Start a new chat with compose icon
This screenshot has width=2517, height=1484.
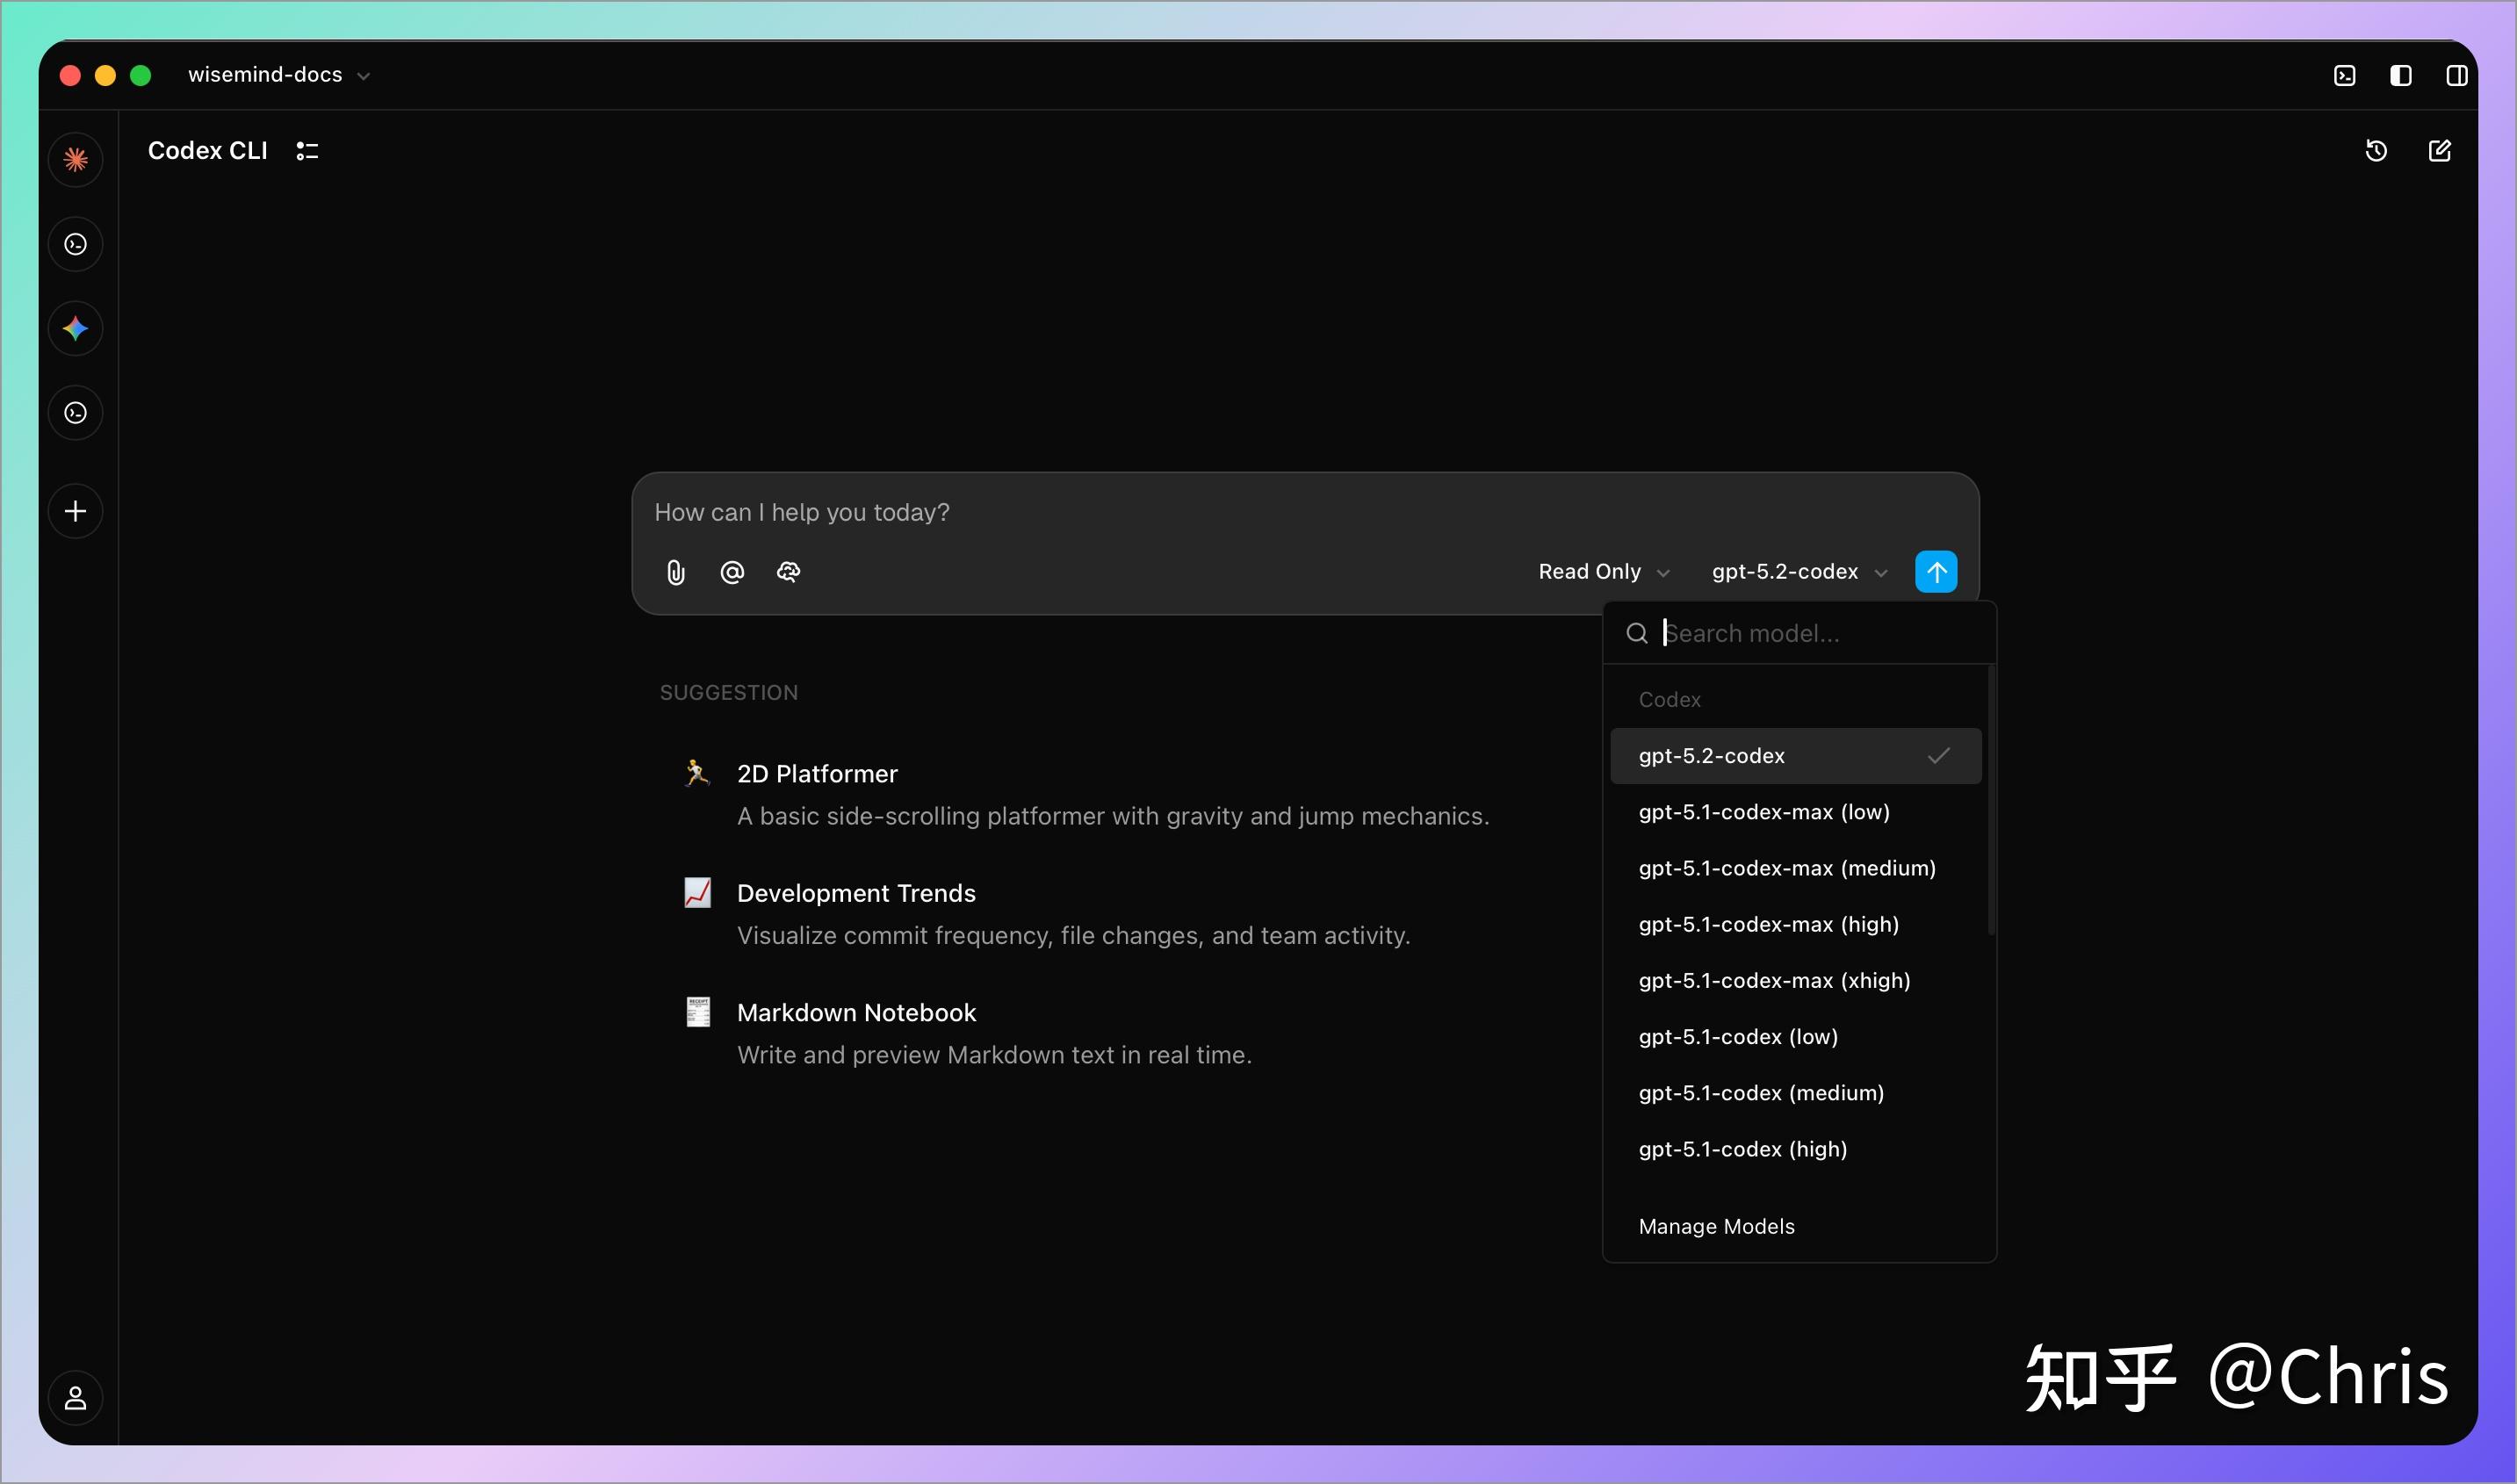2440,151
